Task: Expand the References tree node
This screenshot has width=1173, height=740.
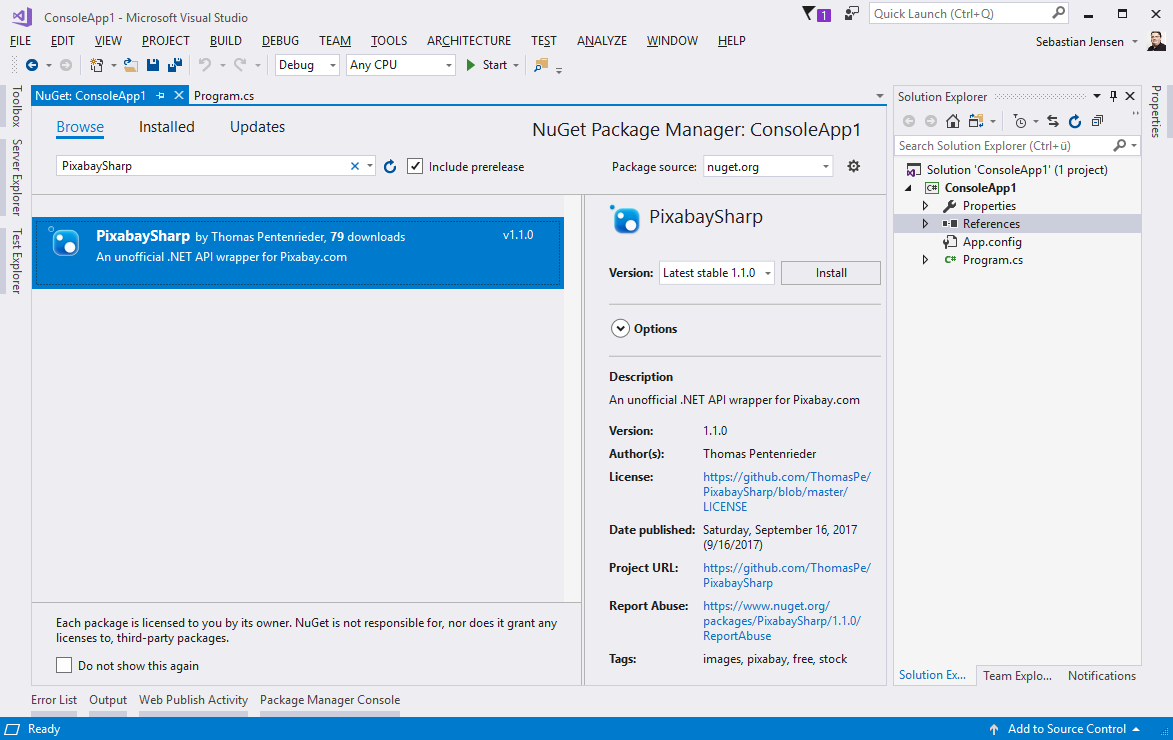Action: pos(925,224)
